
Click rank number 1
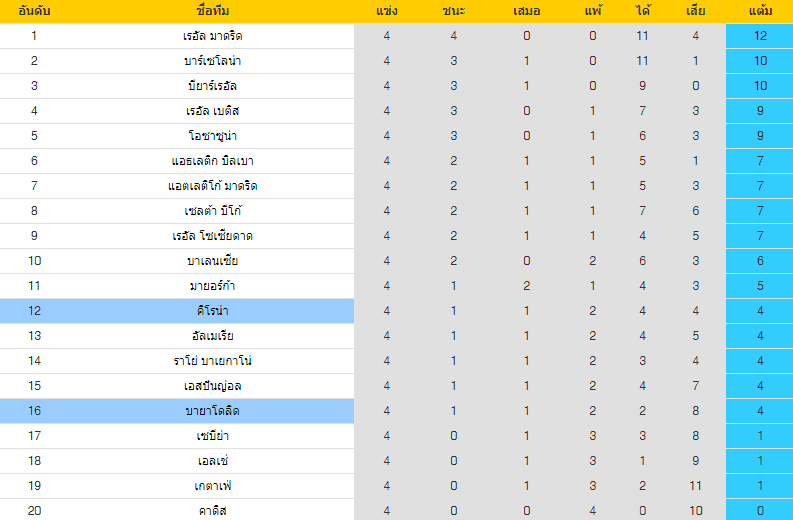click(34, 36)
